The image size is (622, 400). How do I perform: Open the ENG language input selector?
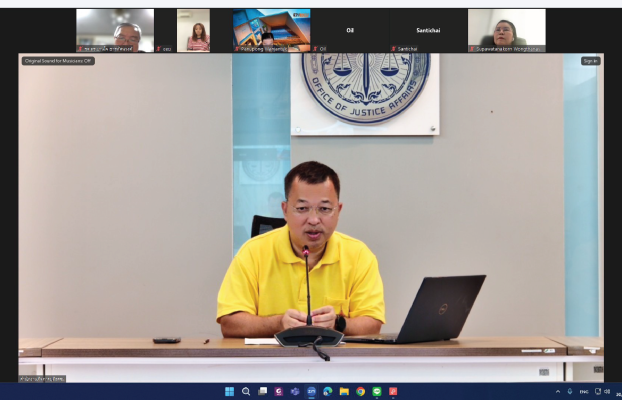click(584, 391)
